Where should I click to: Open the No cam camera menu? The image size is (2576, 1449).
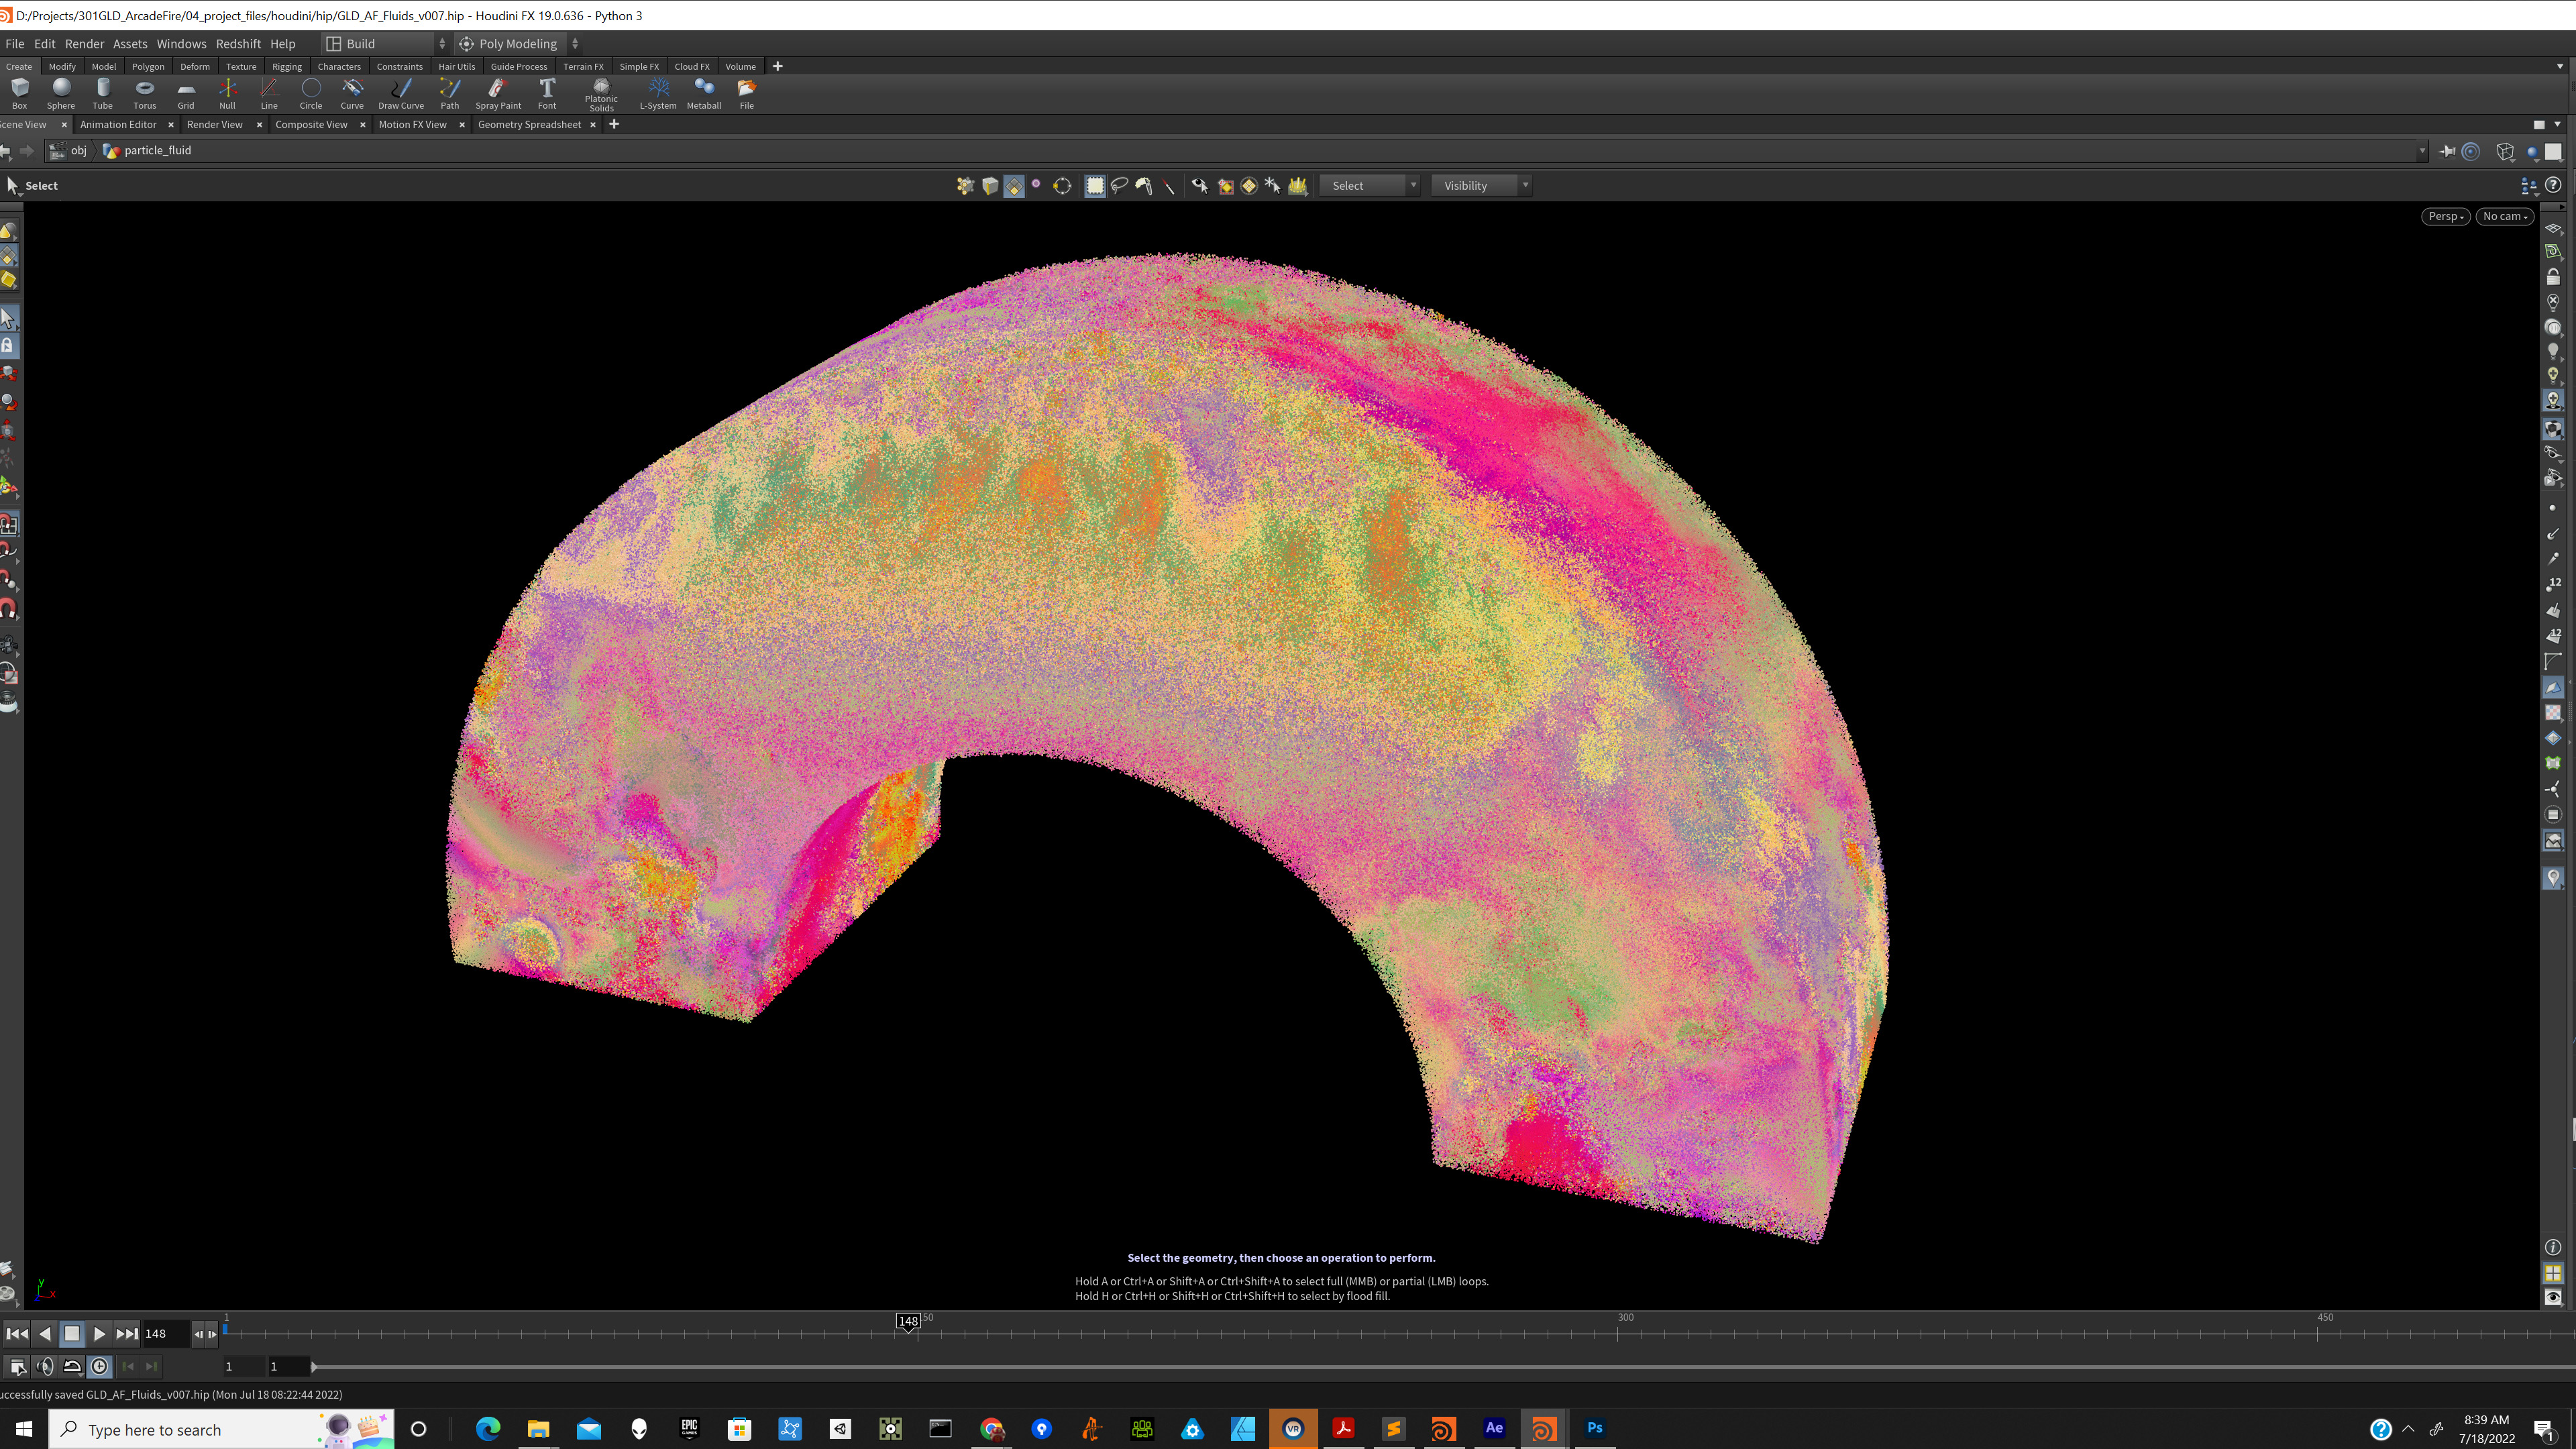(2505, 217)
